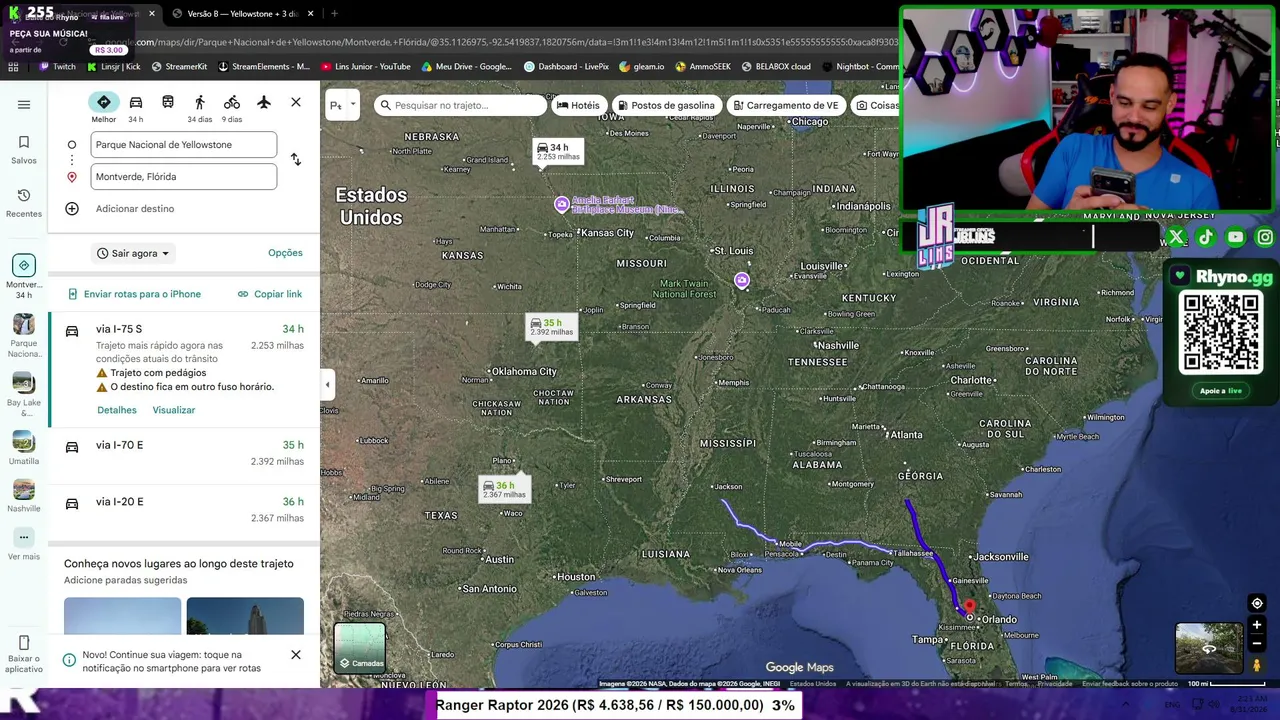This screenshot has width=1280, height=720.
Task: Close the Versão 8 — Yellowstone browser tab
Action: pos(311,14)
